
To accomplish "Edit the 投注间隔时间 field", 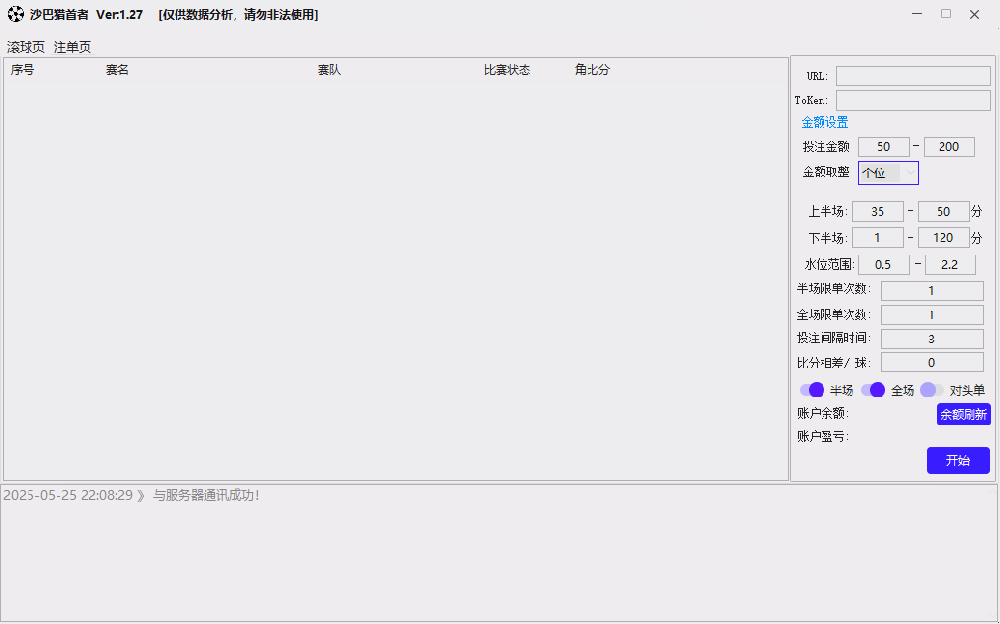I will tap(932, 339).
